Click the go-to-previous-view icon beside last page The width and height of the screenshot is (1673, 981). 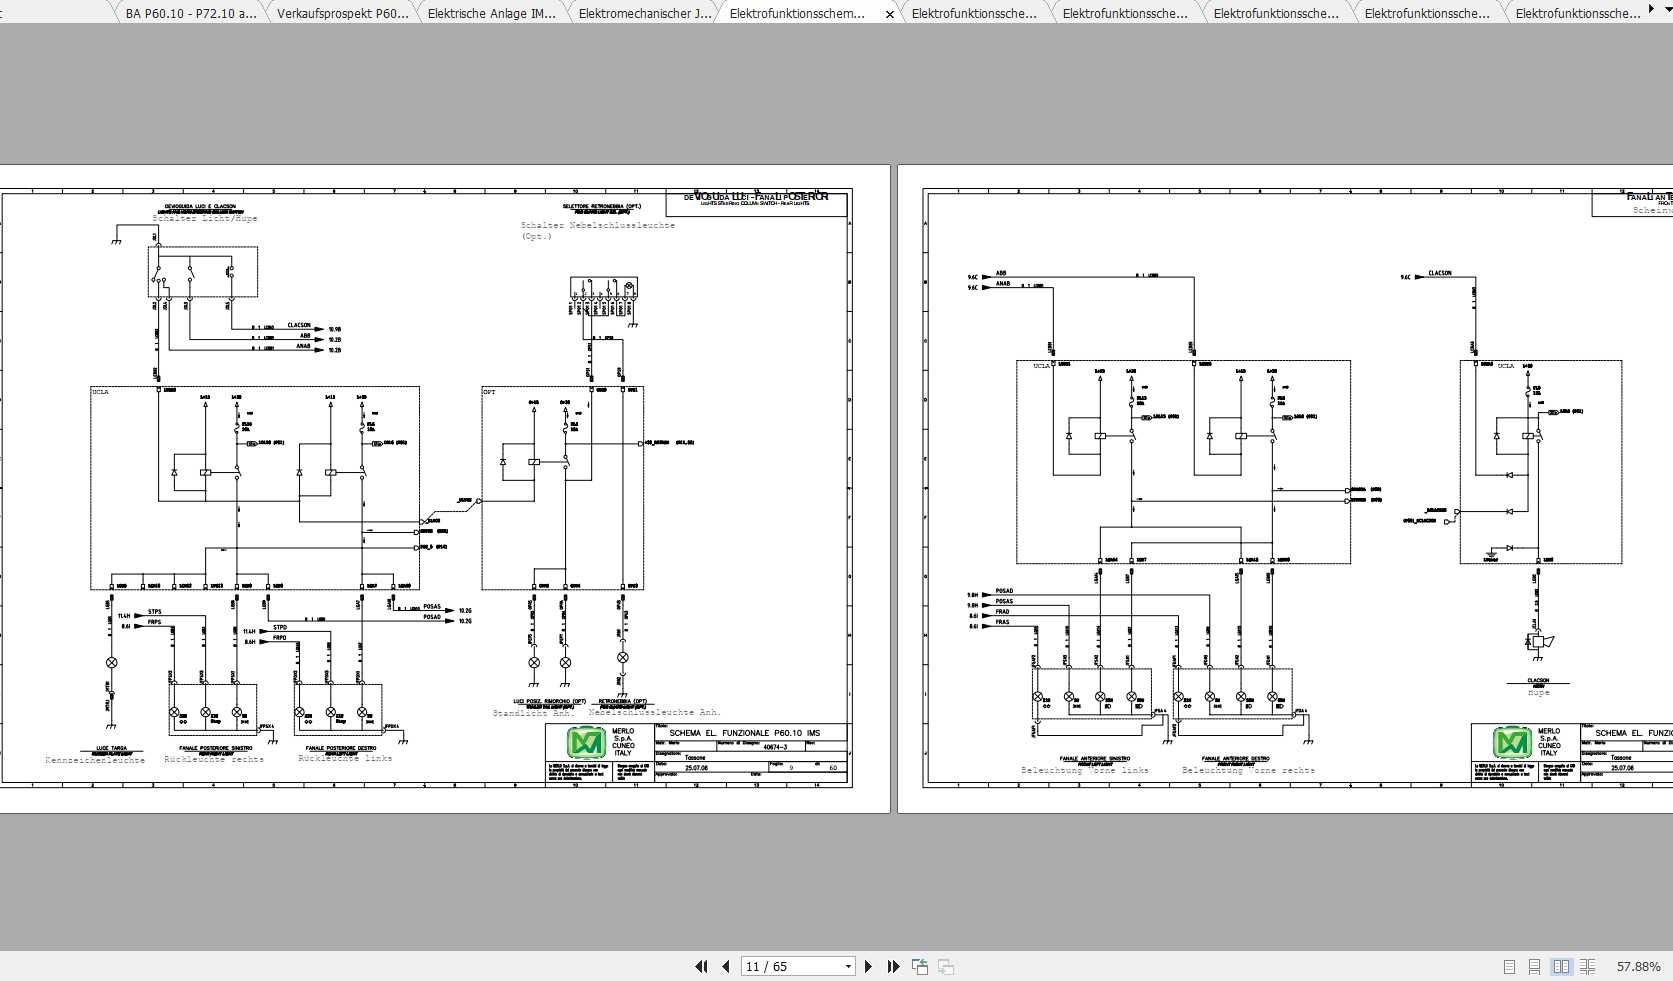[x=920, y=967]
